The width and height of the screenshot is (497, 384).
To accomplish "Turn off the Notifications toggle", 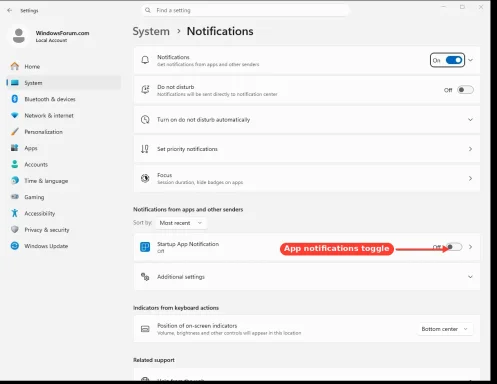I will (x=454, y=60).
